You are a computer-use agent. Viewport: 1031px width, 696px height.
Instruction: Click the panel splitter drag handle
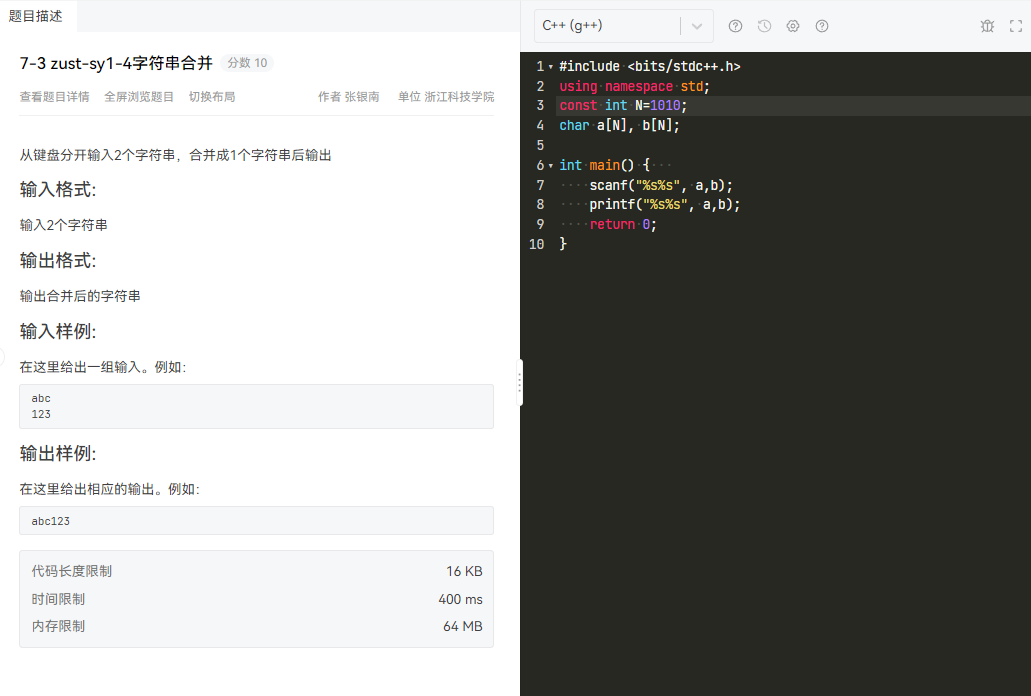coord(520,383)
